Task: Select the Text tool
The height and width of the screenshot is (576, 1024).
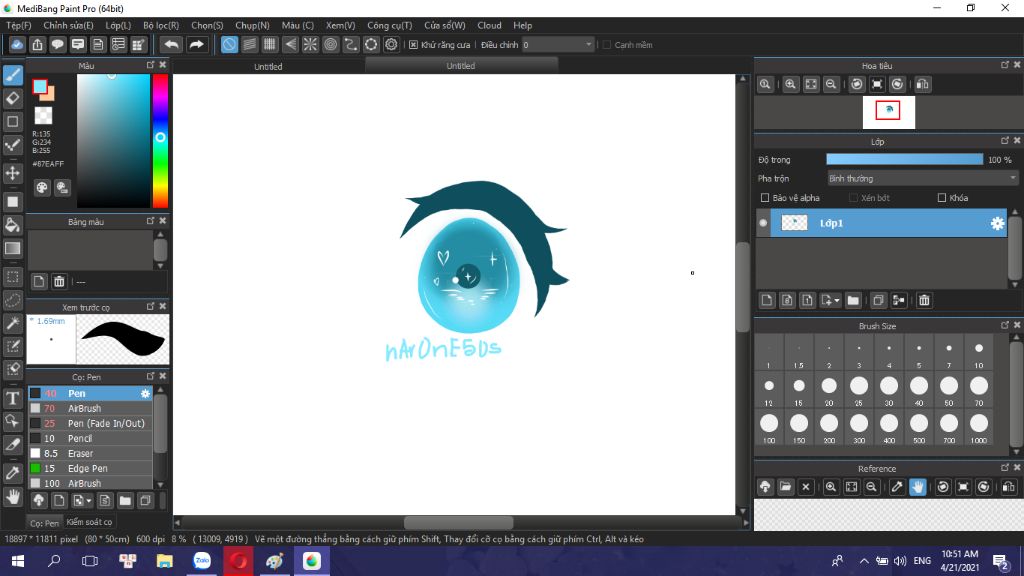Action: [12, 398]
